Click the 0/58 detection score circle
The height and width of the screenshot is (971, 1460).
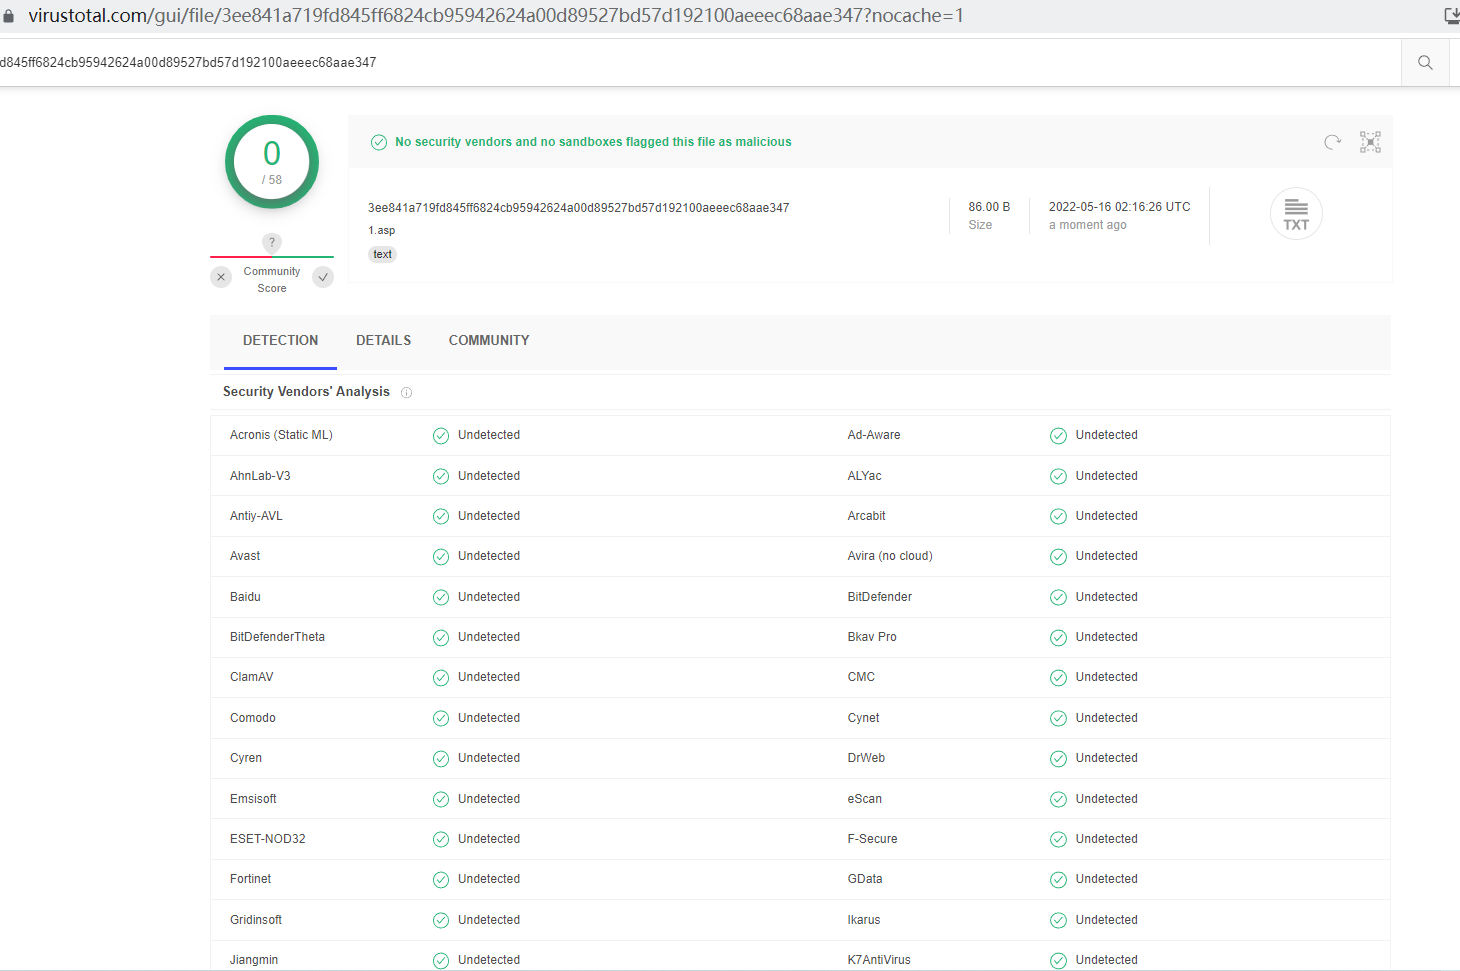(x=272, y=162)
